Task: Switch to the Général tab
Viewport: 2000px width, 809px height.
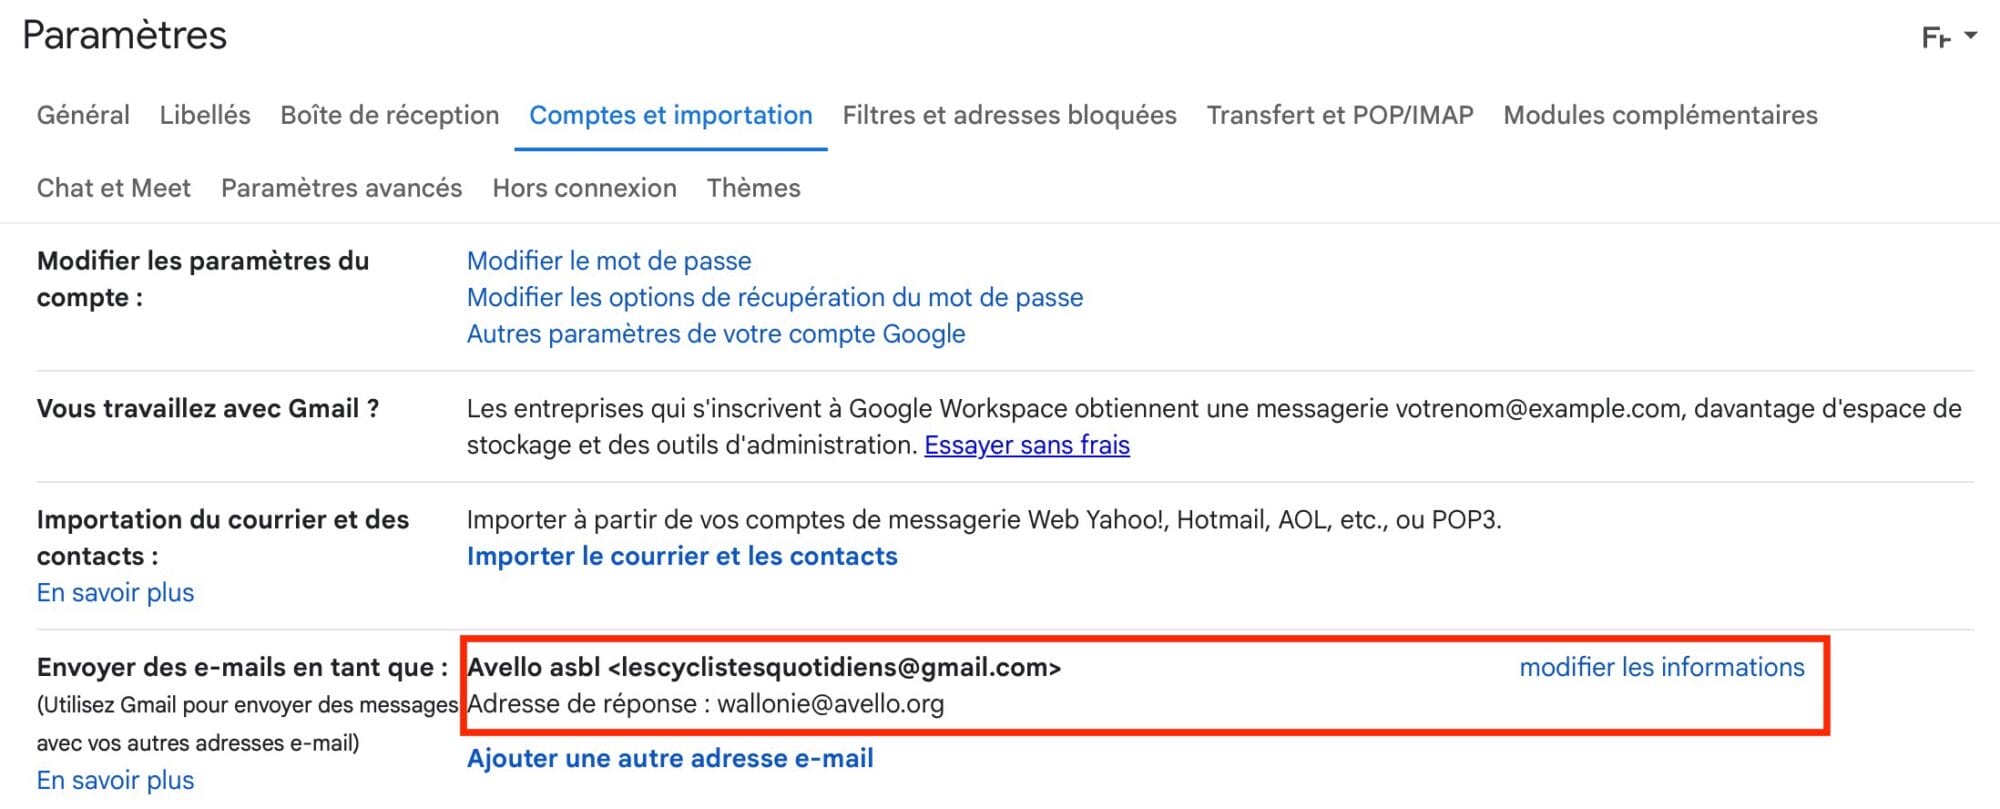Action: coord(83,115)
